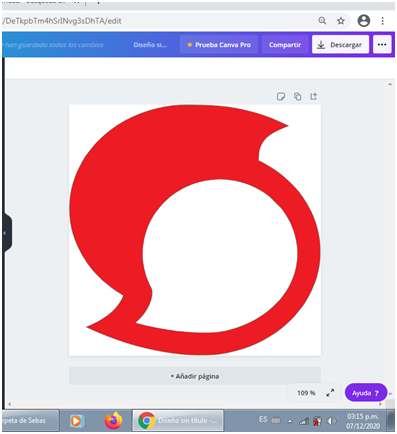Switch to Chrome 'Diseño sin título' taskbar window
The width and height of the screenshot is (397, 434).
tap(178, 421)
